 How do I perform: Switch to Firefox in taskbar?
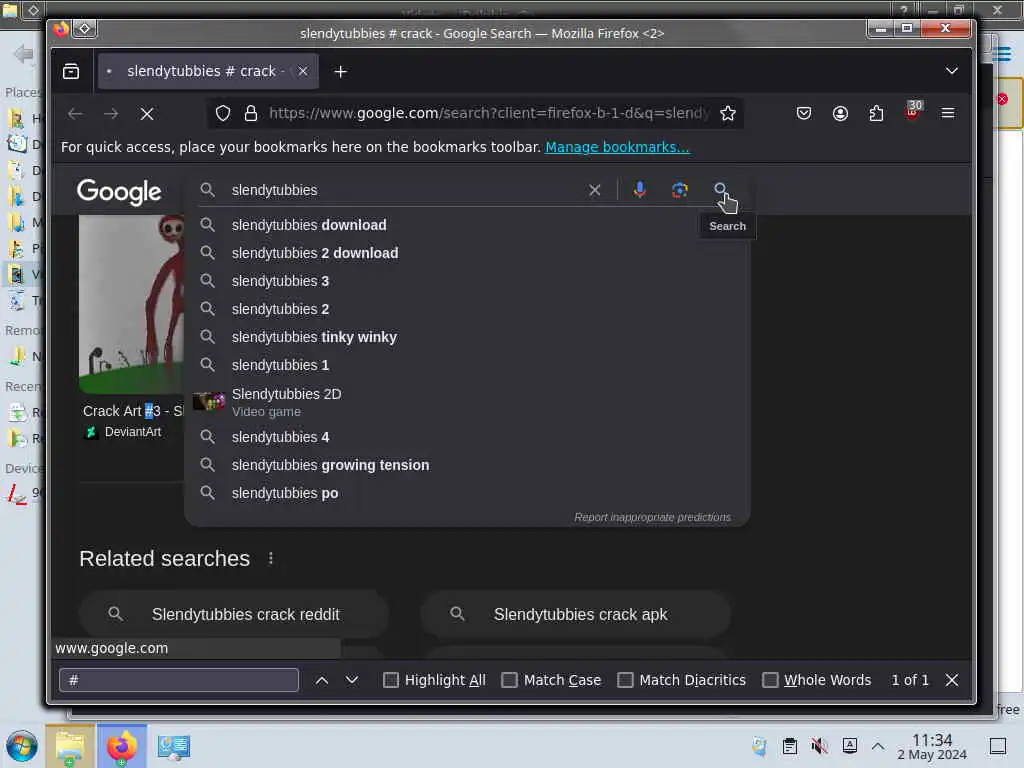121,746
